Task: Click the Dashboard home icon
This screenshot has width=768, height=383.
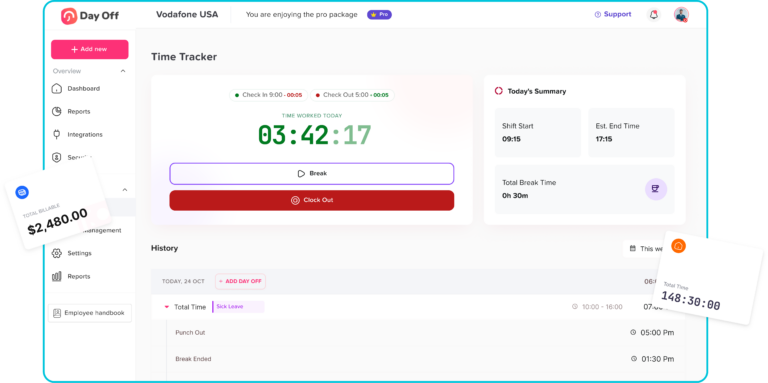Action: click(57, 89)
